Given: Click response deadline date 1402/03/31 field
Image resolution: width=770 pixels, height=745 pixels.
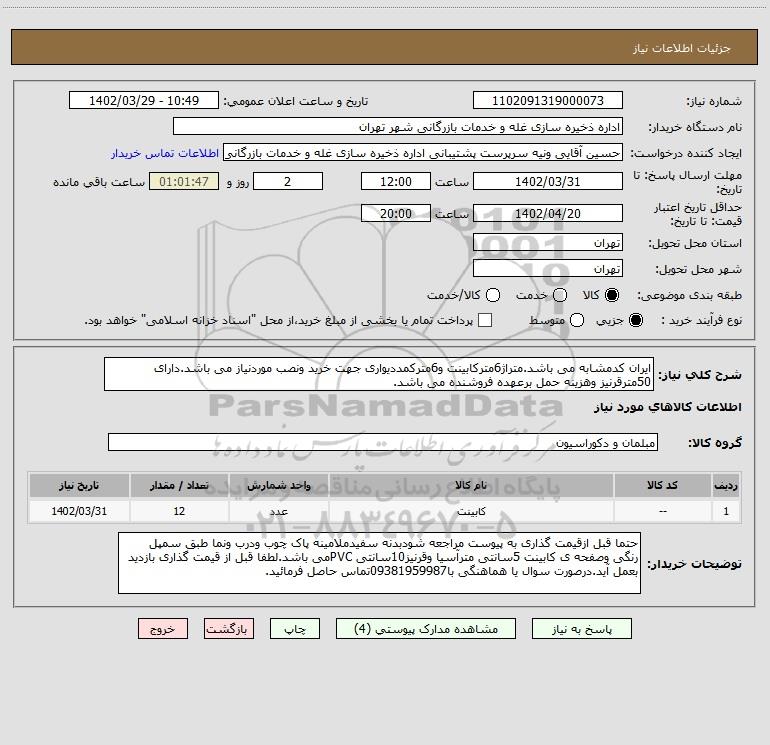Looking at the screenshot, I should pyautogui.click(x=548, y=181).
